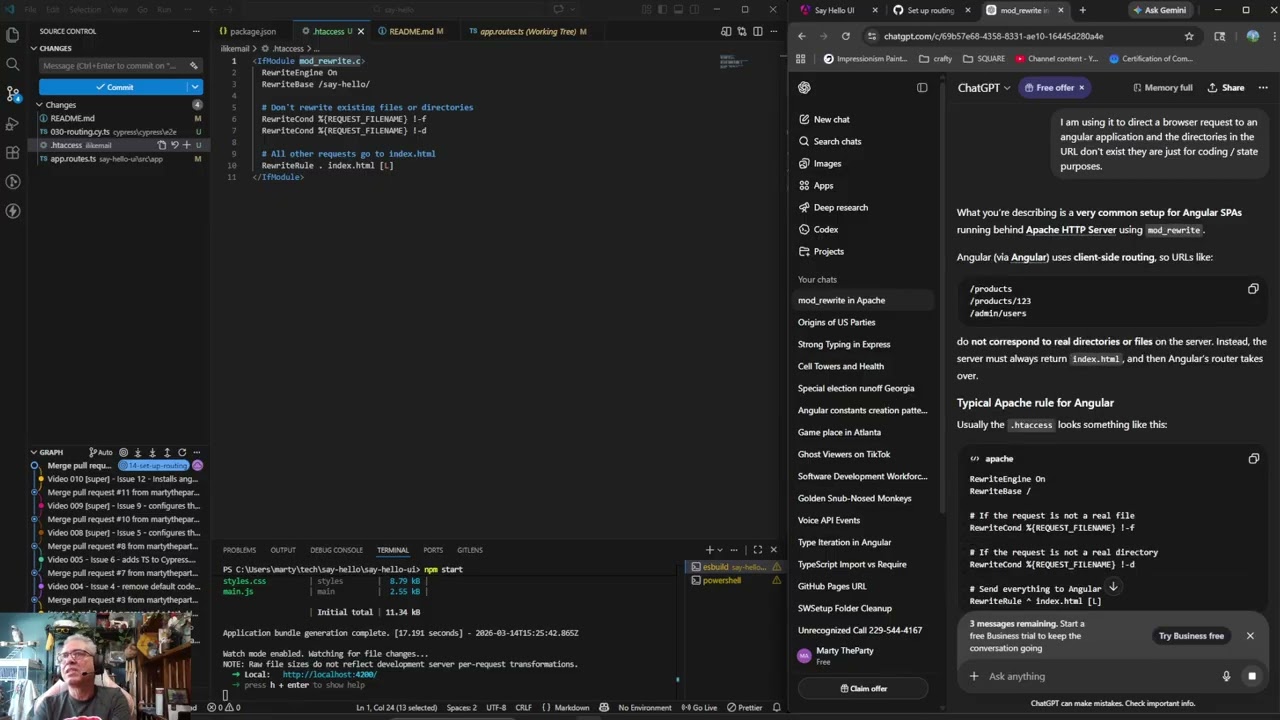Copy the apache code block
This screenshot has height=720, width=1280.
[1253, 458]
